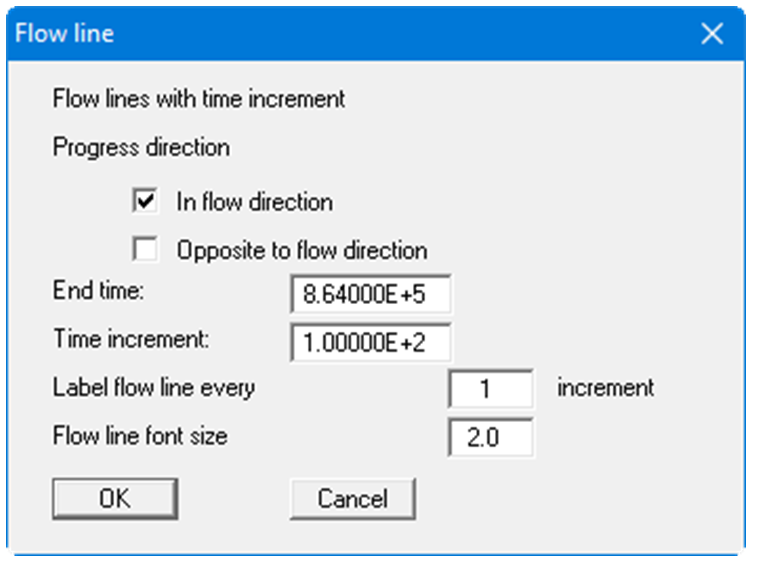Click the Flow line font size field
The image size is (772, 579).
click(489, 438)
